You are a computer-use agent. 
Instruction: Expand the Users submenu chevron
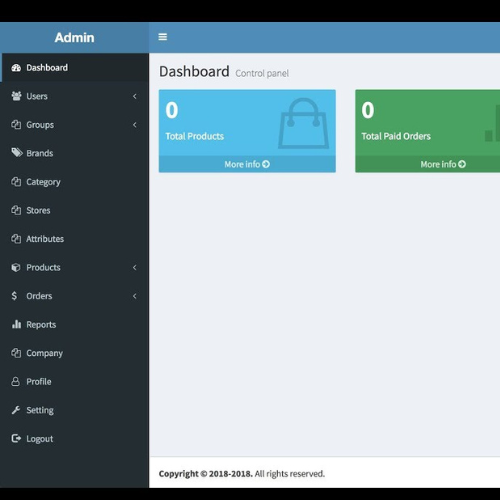pyautogui.click(x=135, y=96)
